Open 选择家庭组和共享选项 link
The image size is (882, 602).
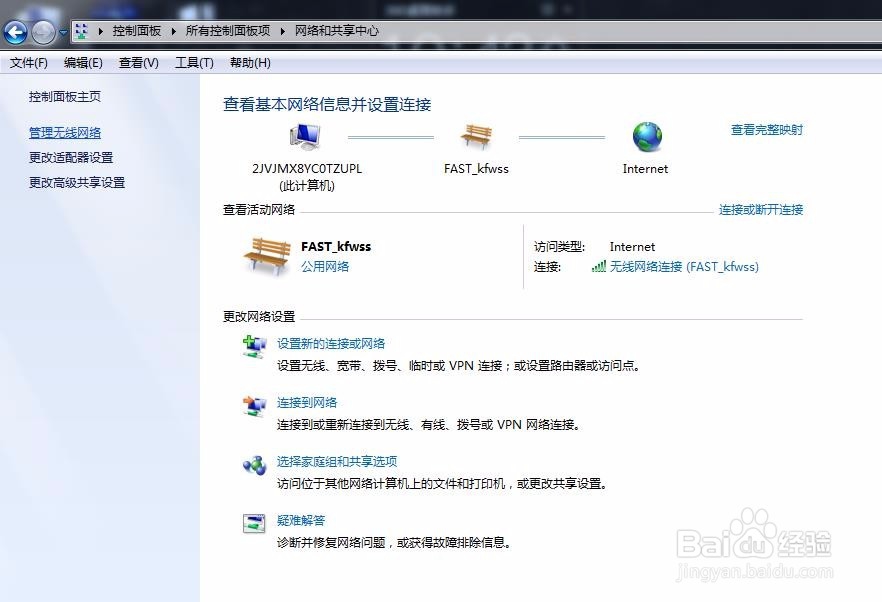coord(337,462)
